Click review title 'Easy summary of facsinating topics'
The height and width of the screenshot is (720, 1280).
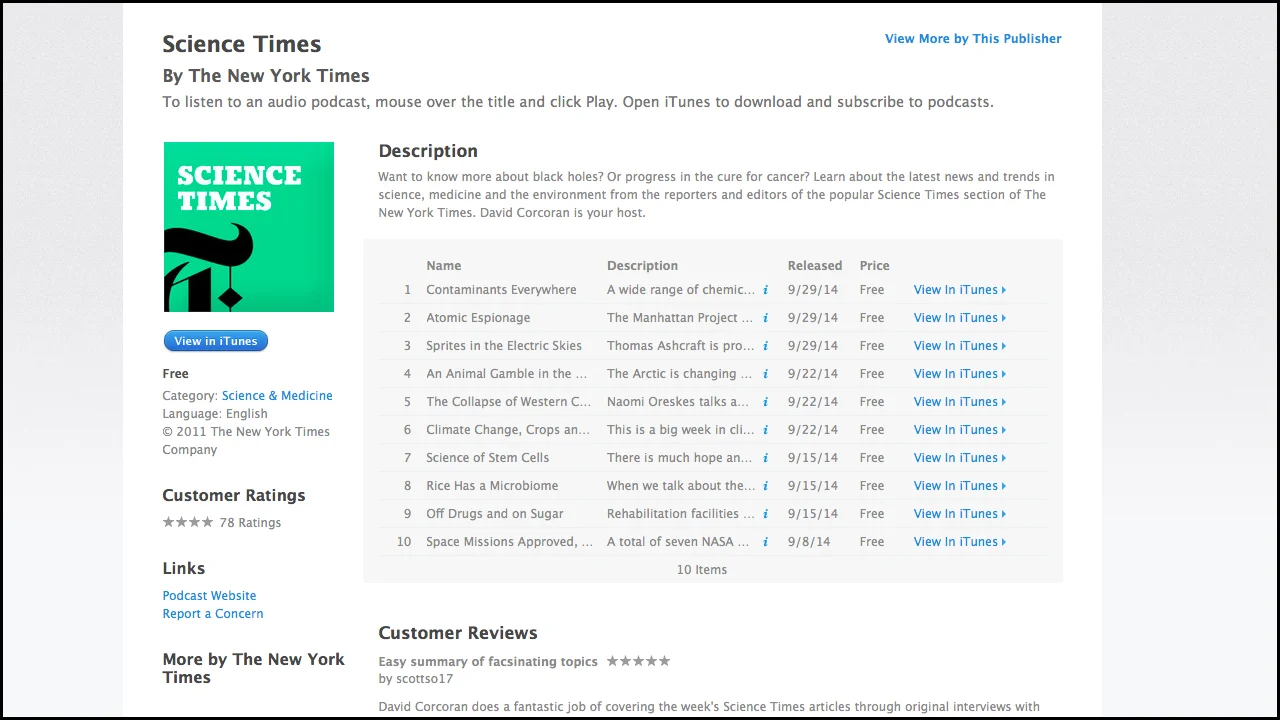pos(488,662)
